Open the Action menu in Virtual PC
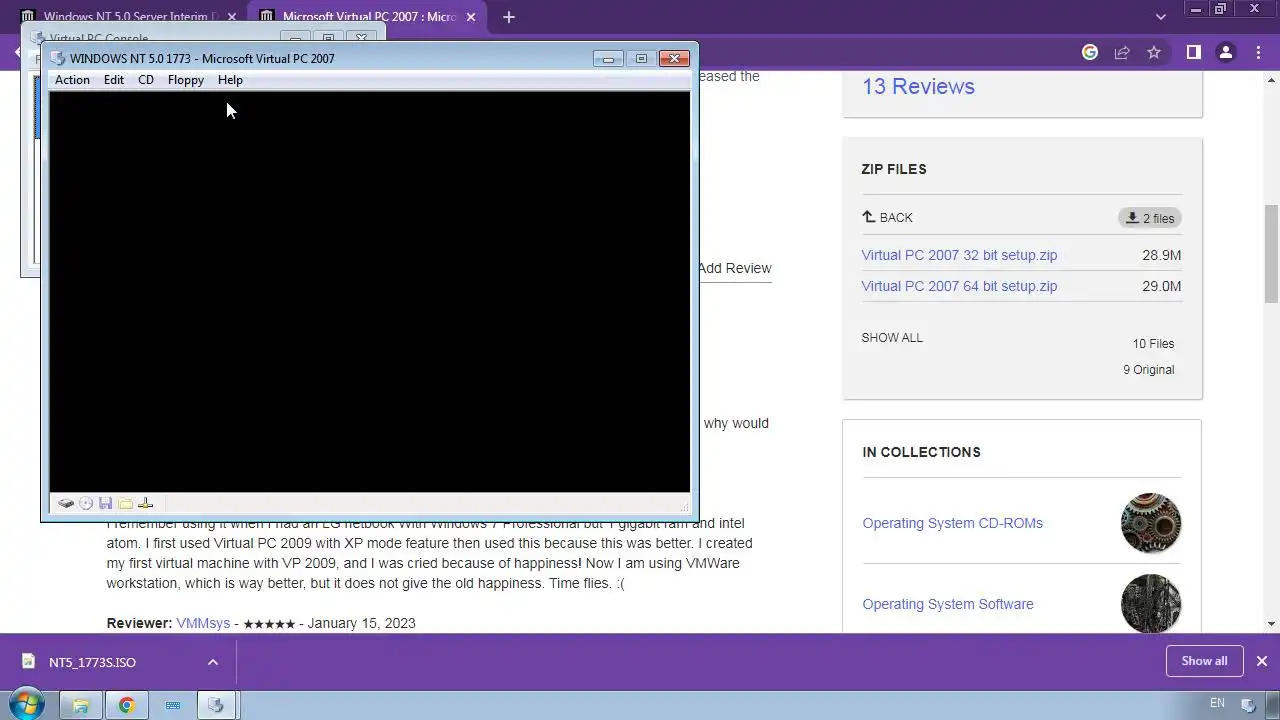The width and height of the screenshot is (1280, 720). tap(72, 80)
